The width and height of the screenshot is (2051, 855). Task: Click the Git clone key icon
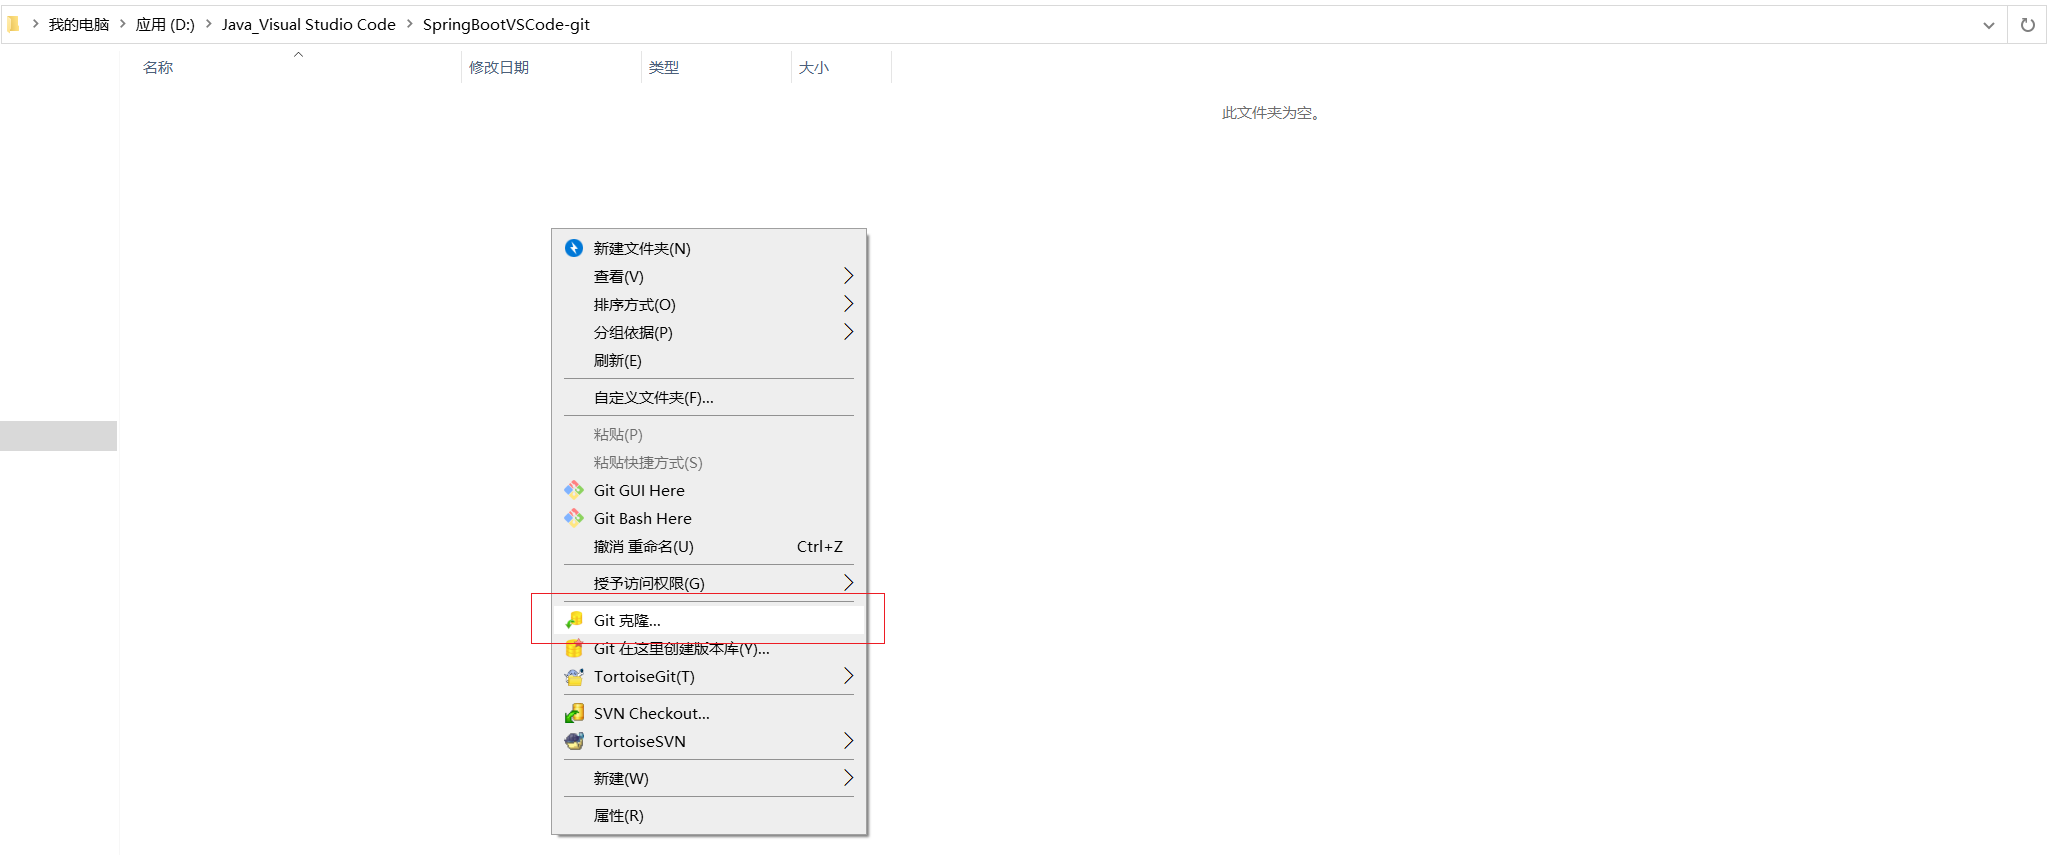pyautogui.click(x=574, y=620)
